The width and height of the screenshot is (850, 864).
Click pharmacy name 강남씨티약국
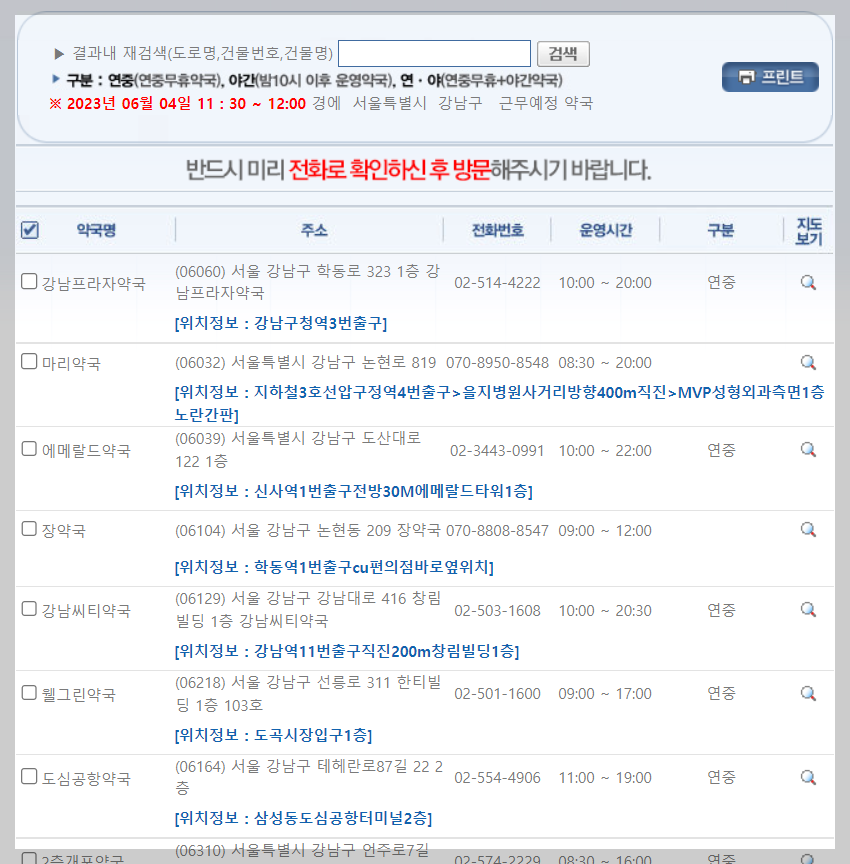coord(86,611)
